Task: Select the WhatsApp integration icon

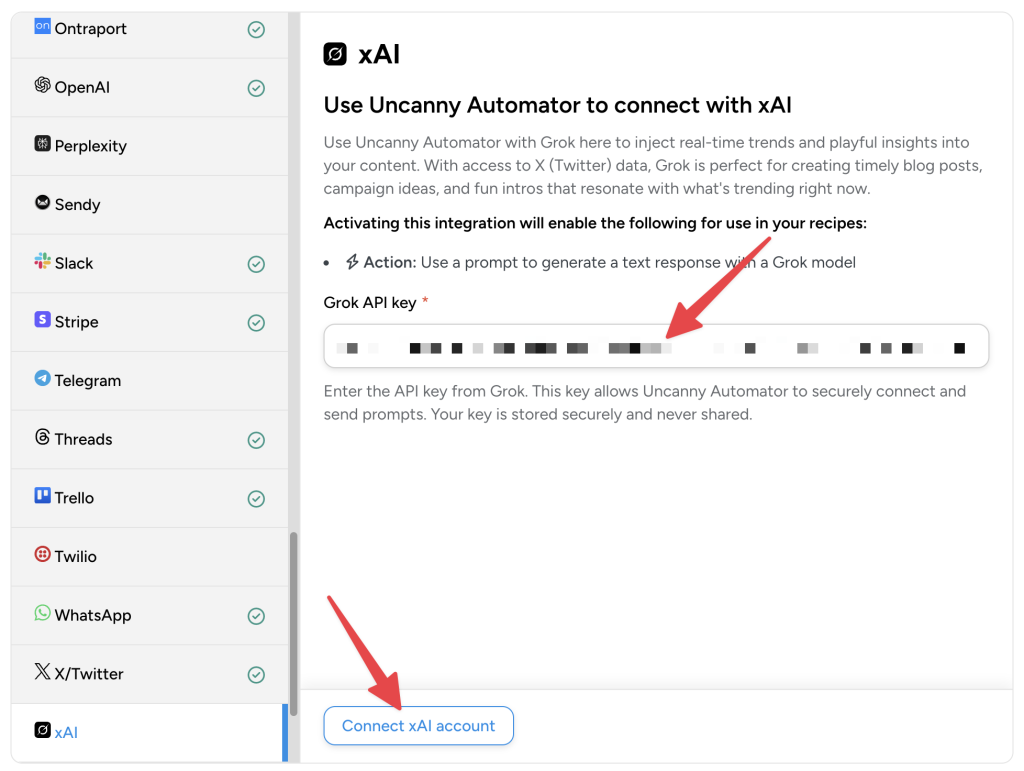Action: 42,616
